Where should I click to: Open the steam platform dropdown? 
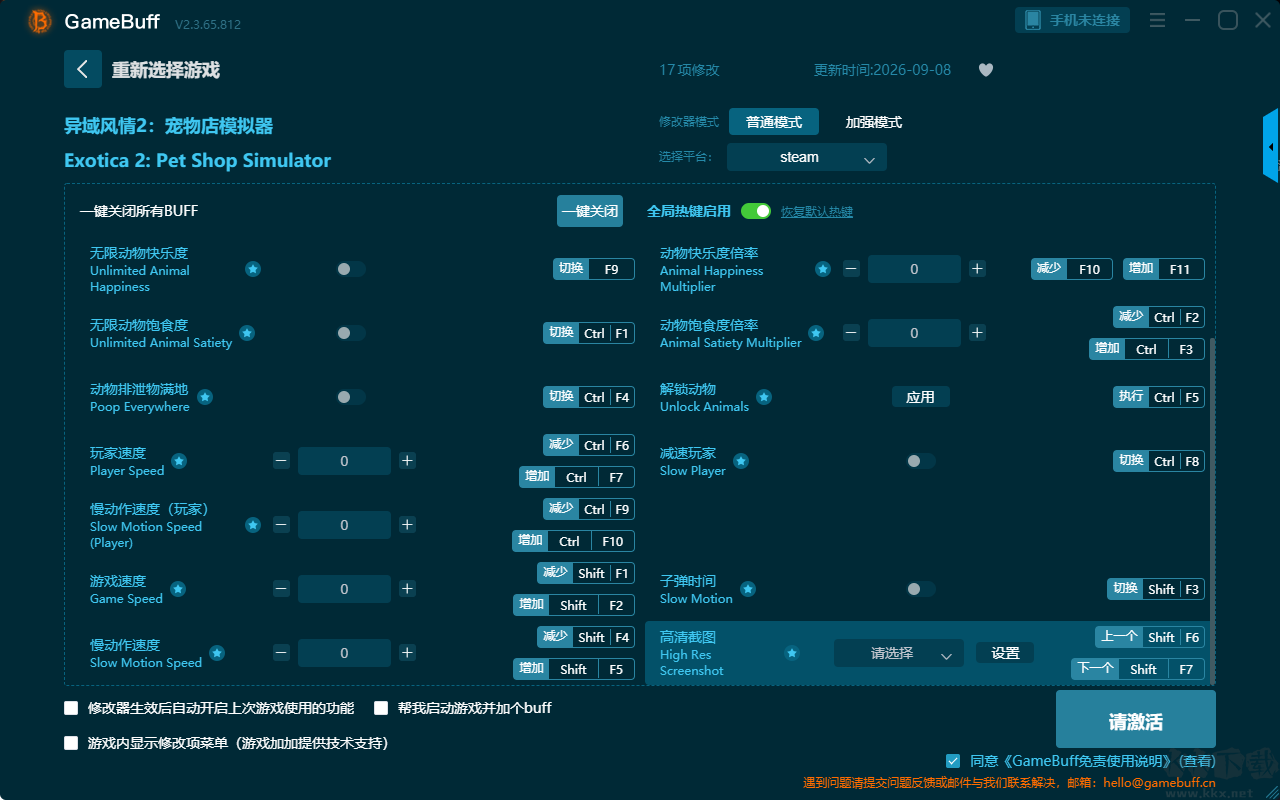click(x=807, y=157)
